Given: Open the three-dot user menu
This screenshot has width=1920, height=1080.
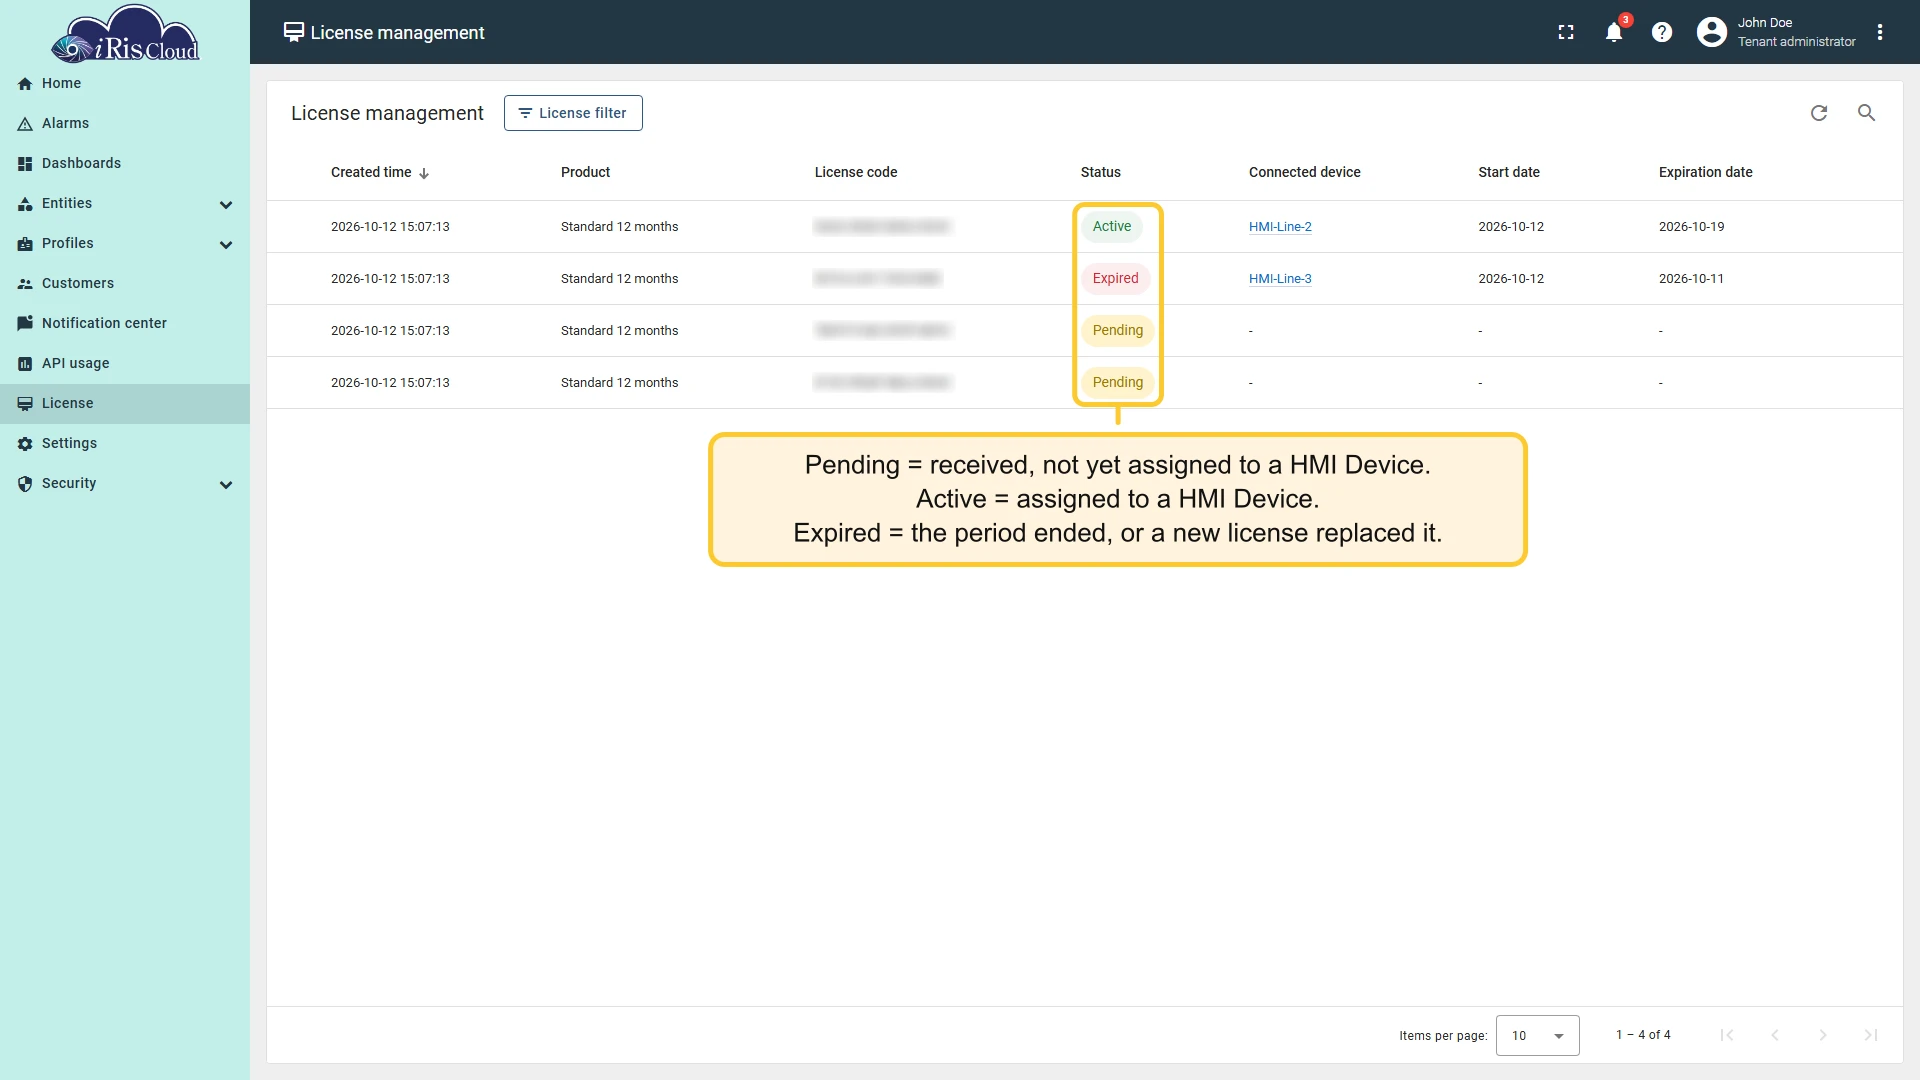Looking at the screenshot, I should (x=1880, y=32).
